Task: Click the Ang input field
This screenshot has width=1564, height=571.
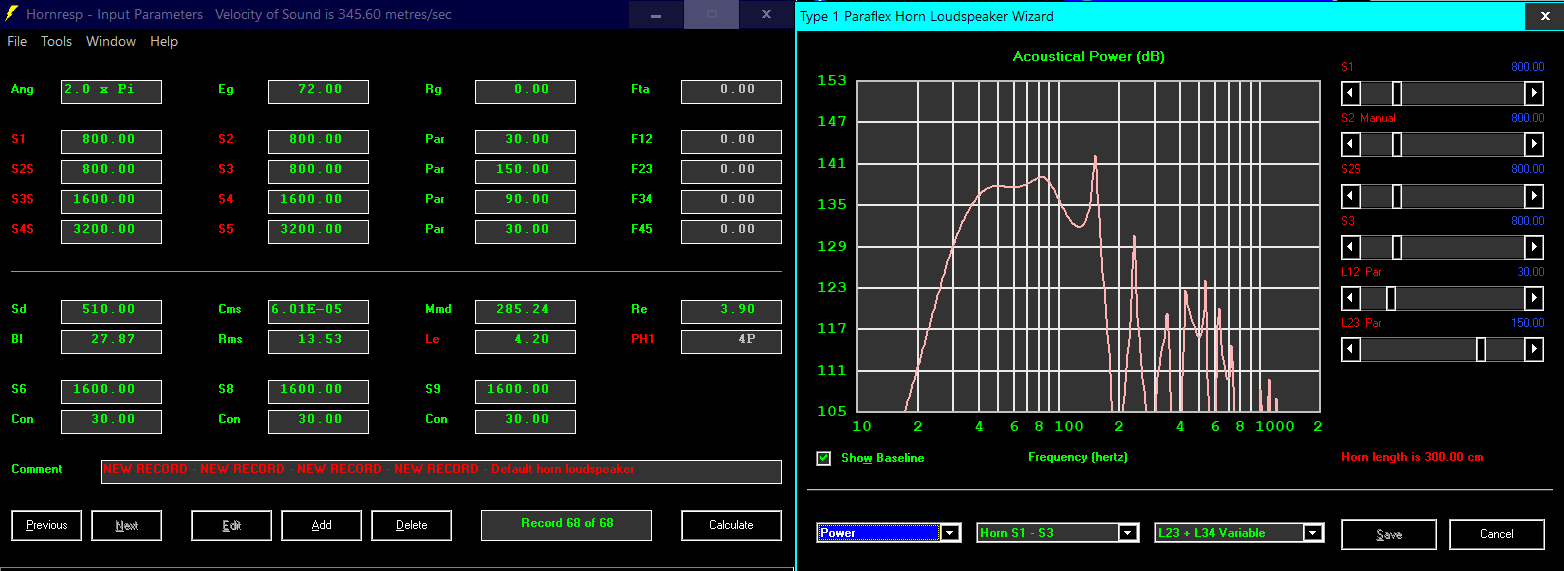Action: (x=111, y=91)
